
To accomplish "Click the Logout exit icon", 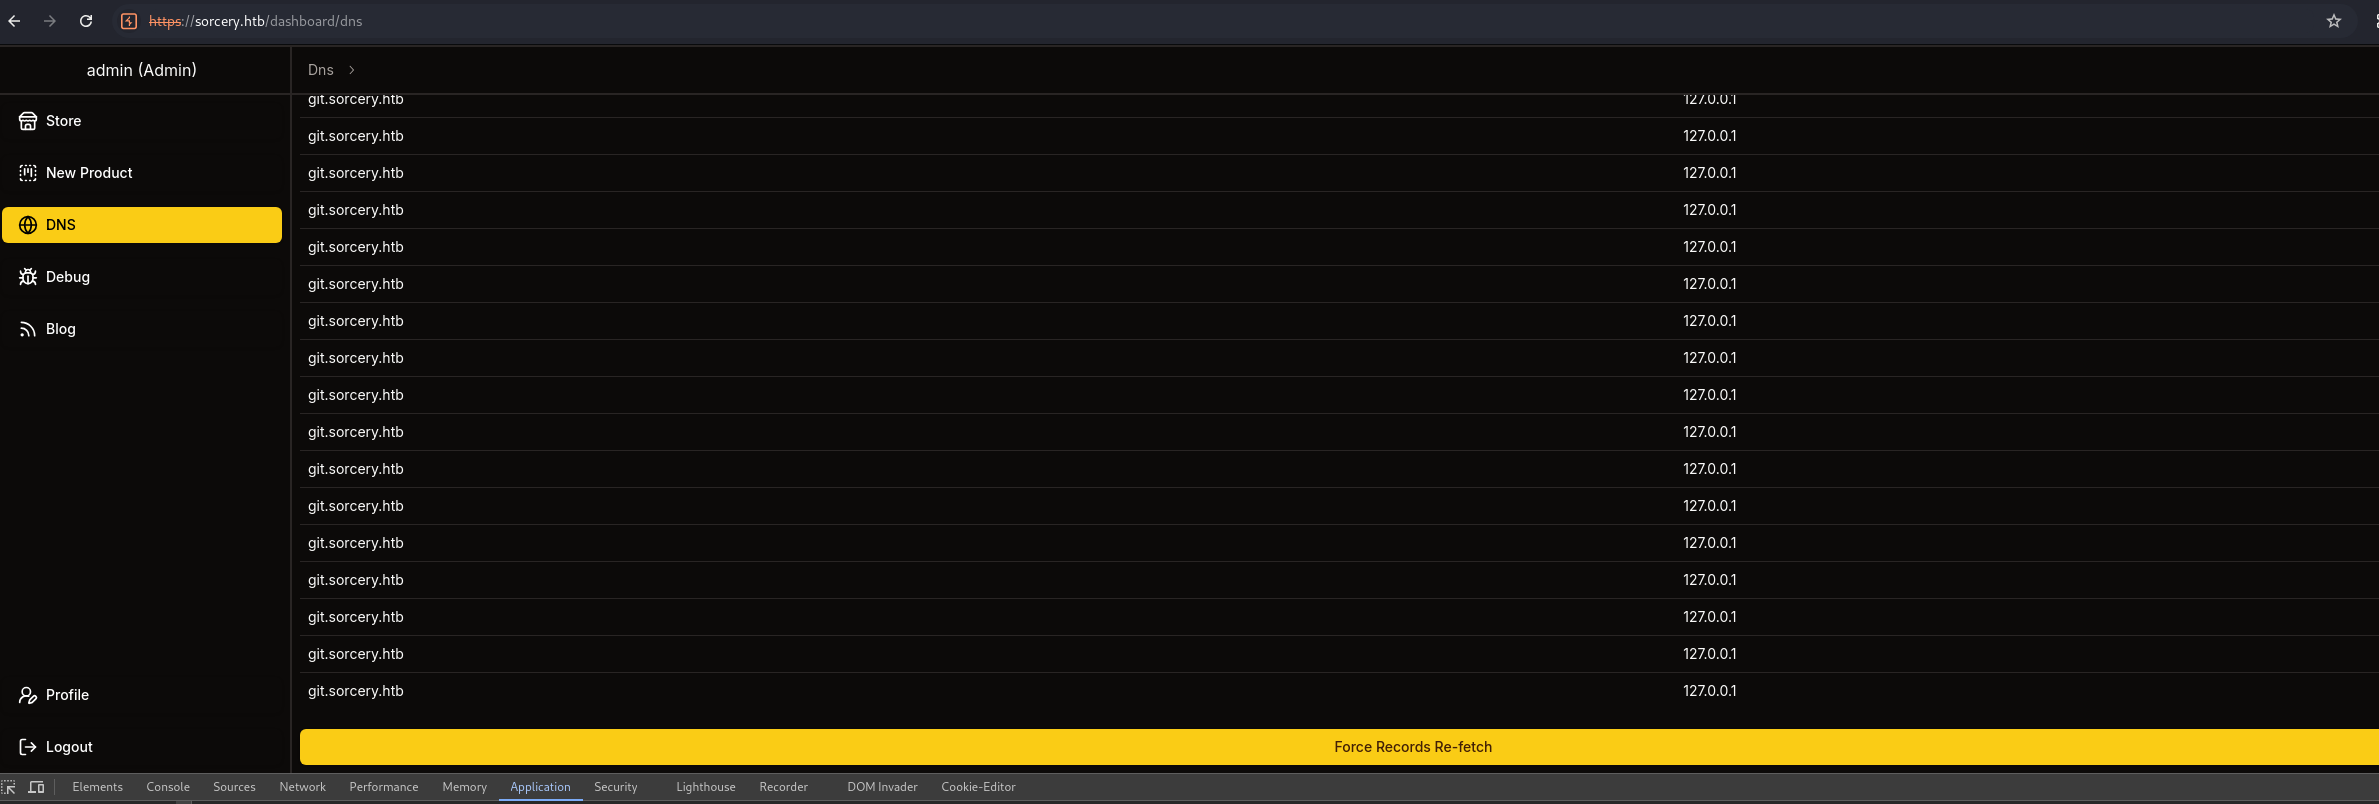I will click(x=28, y=747).
